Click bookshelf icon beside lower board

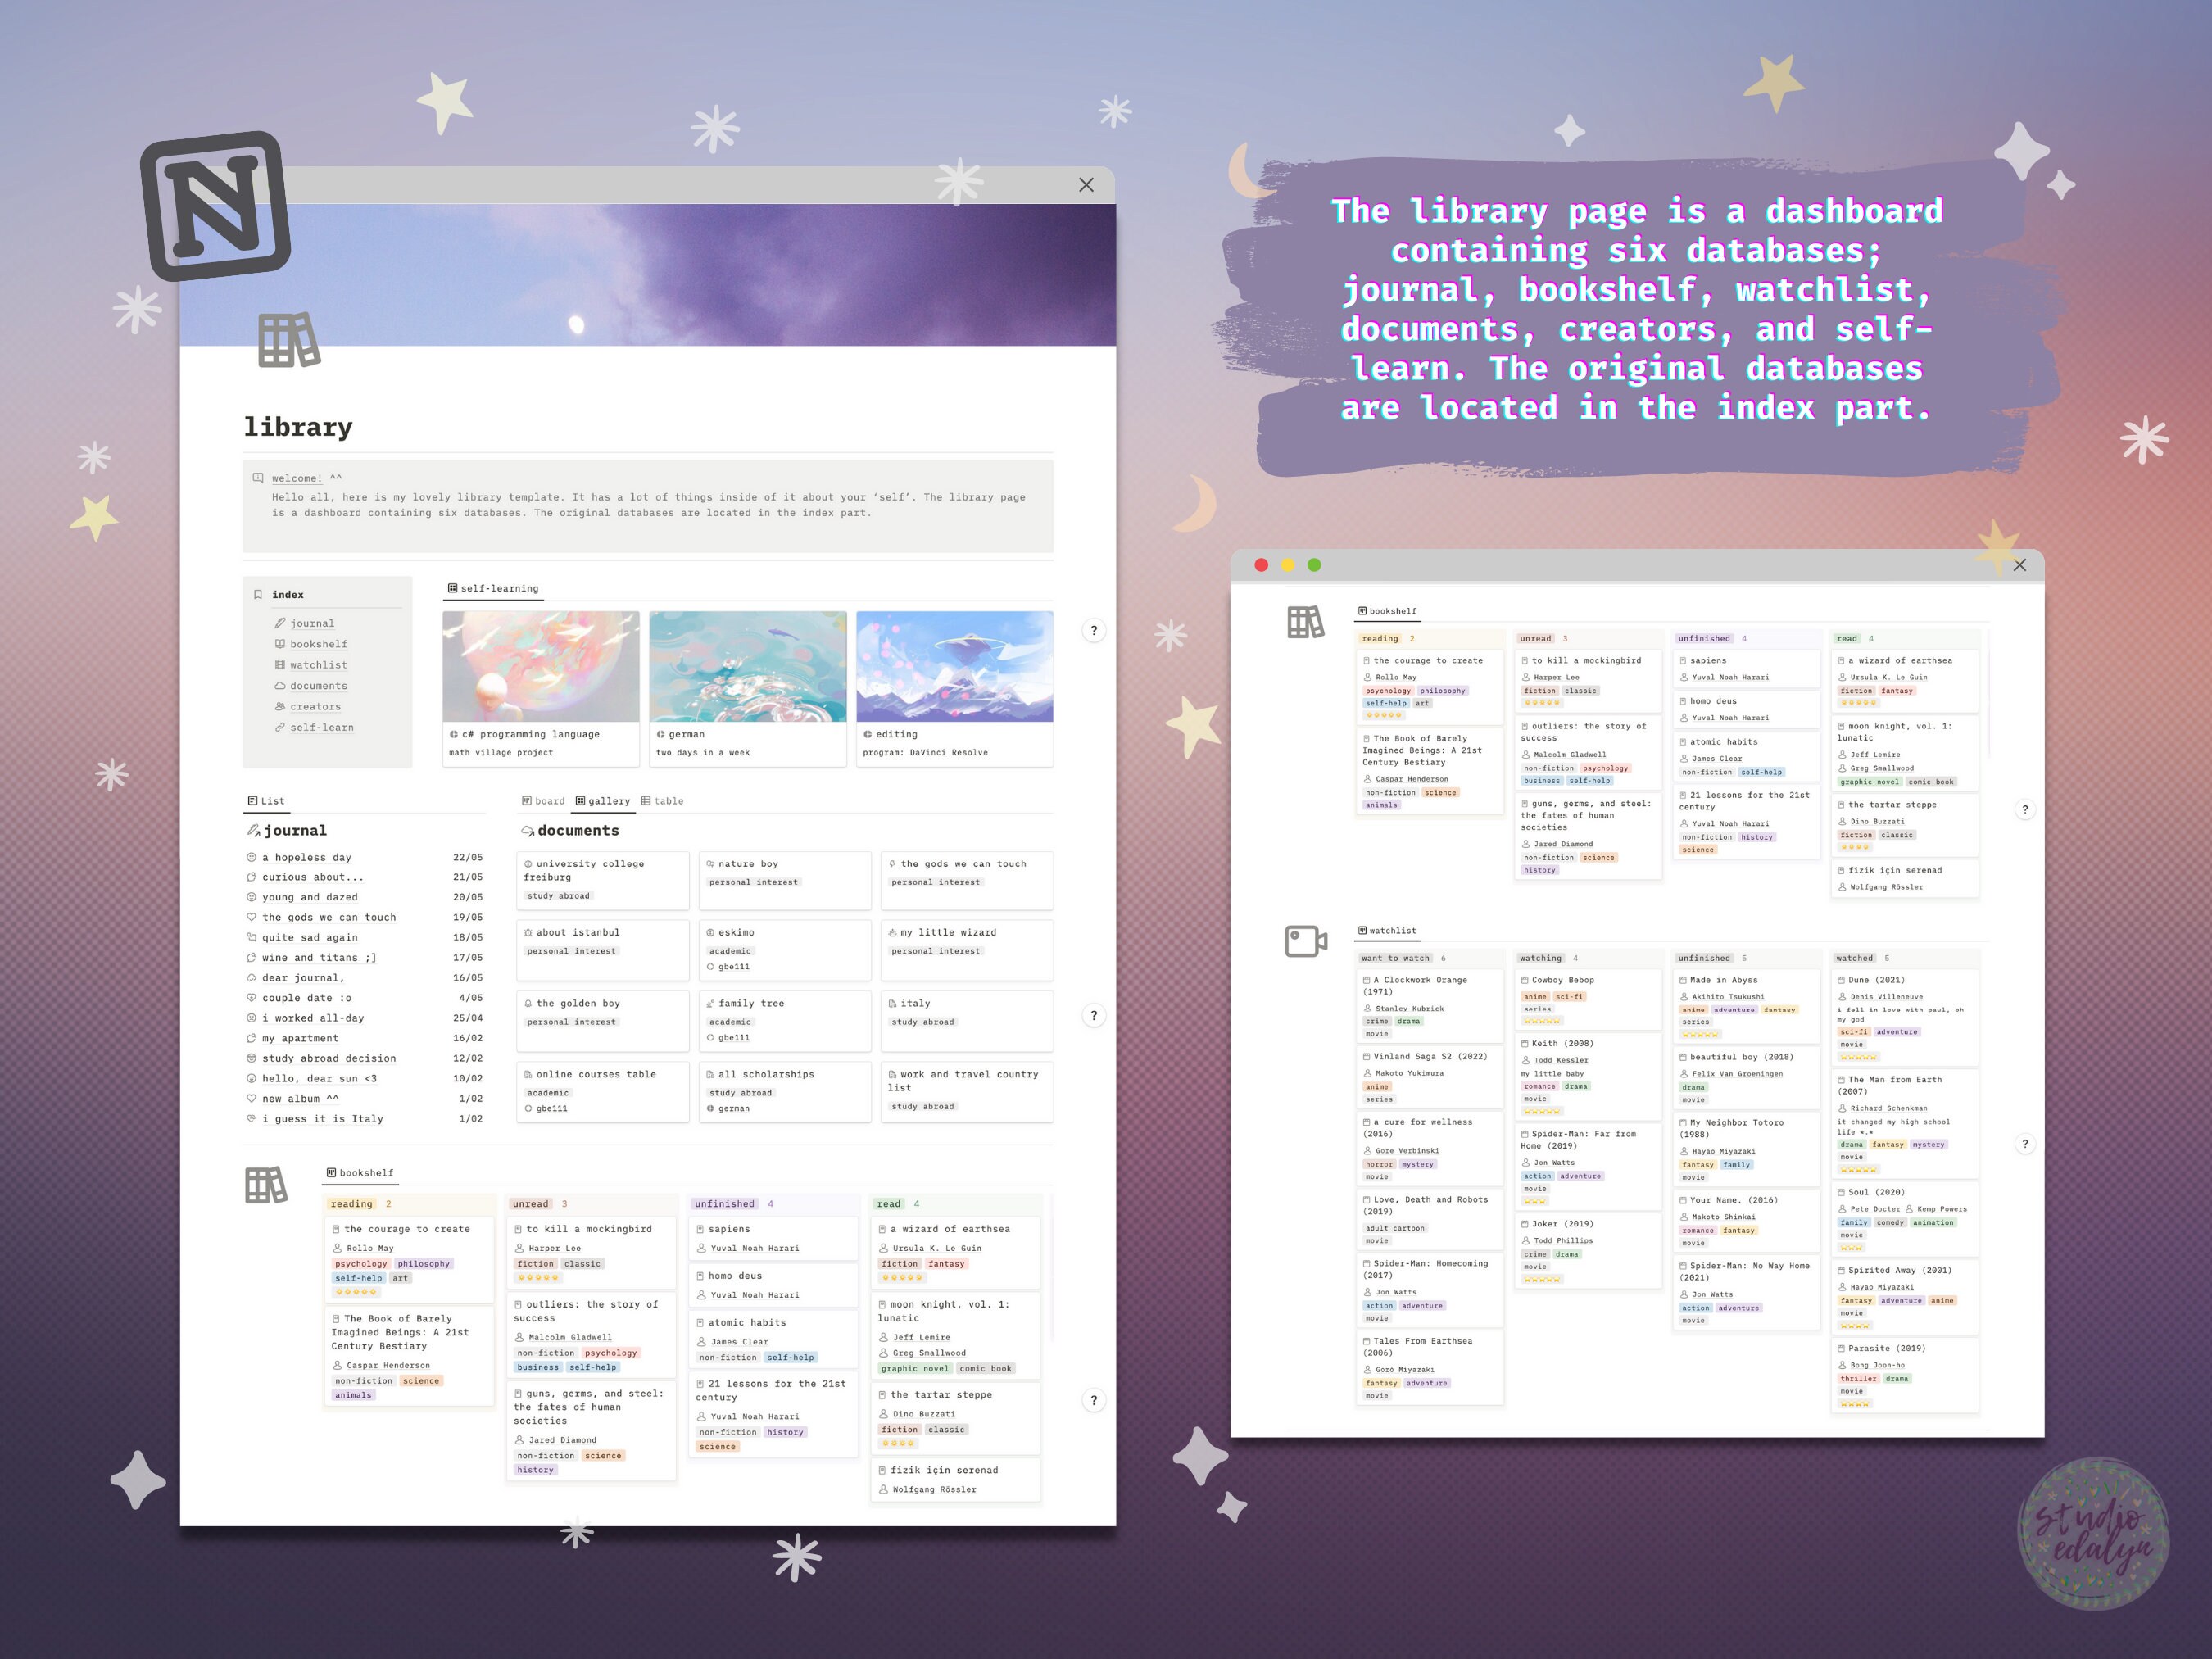click(266, 1185)
